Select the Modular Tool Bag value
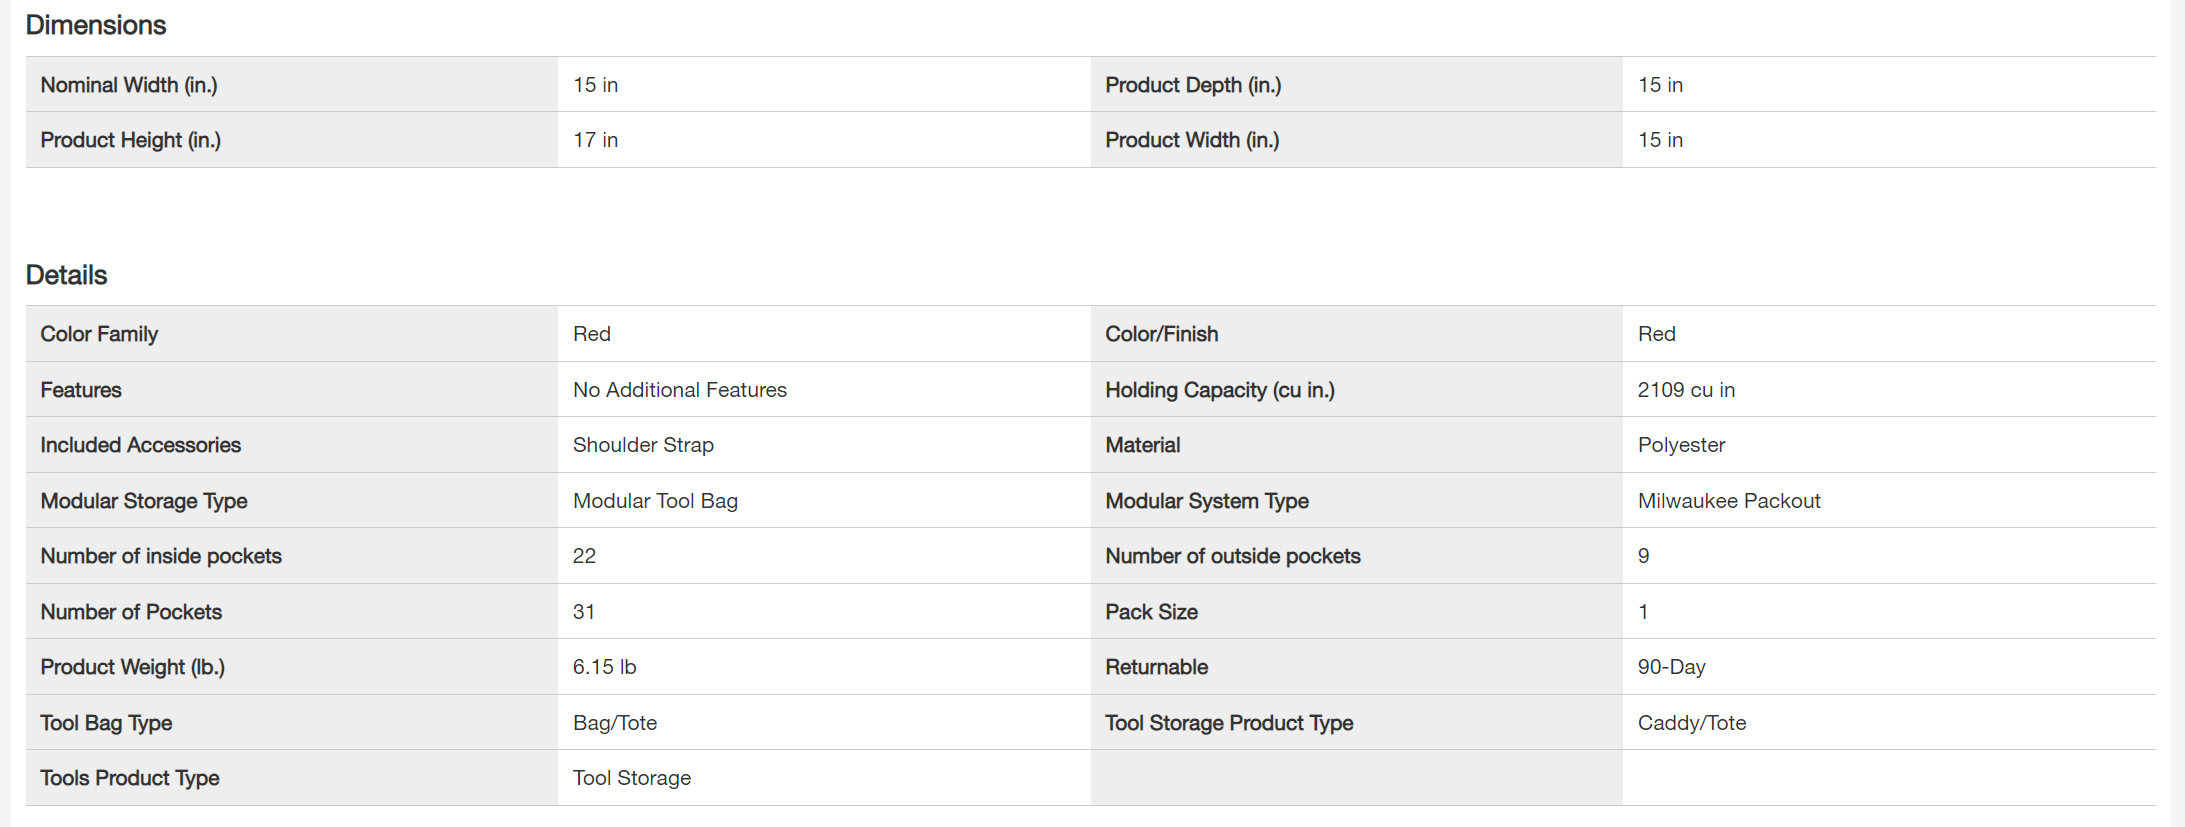Image resolution: width=2185 pixels, height=827 pixels. (655, 501)
